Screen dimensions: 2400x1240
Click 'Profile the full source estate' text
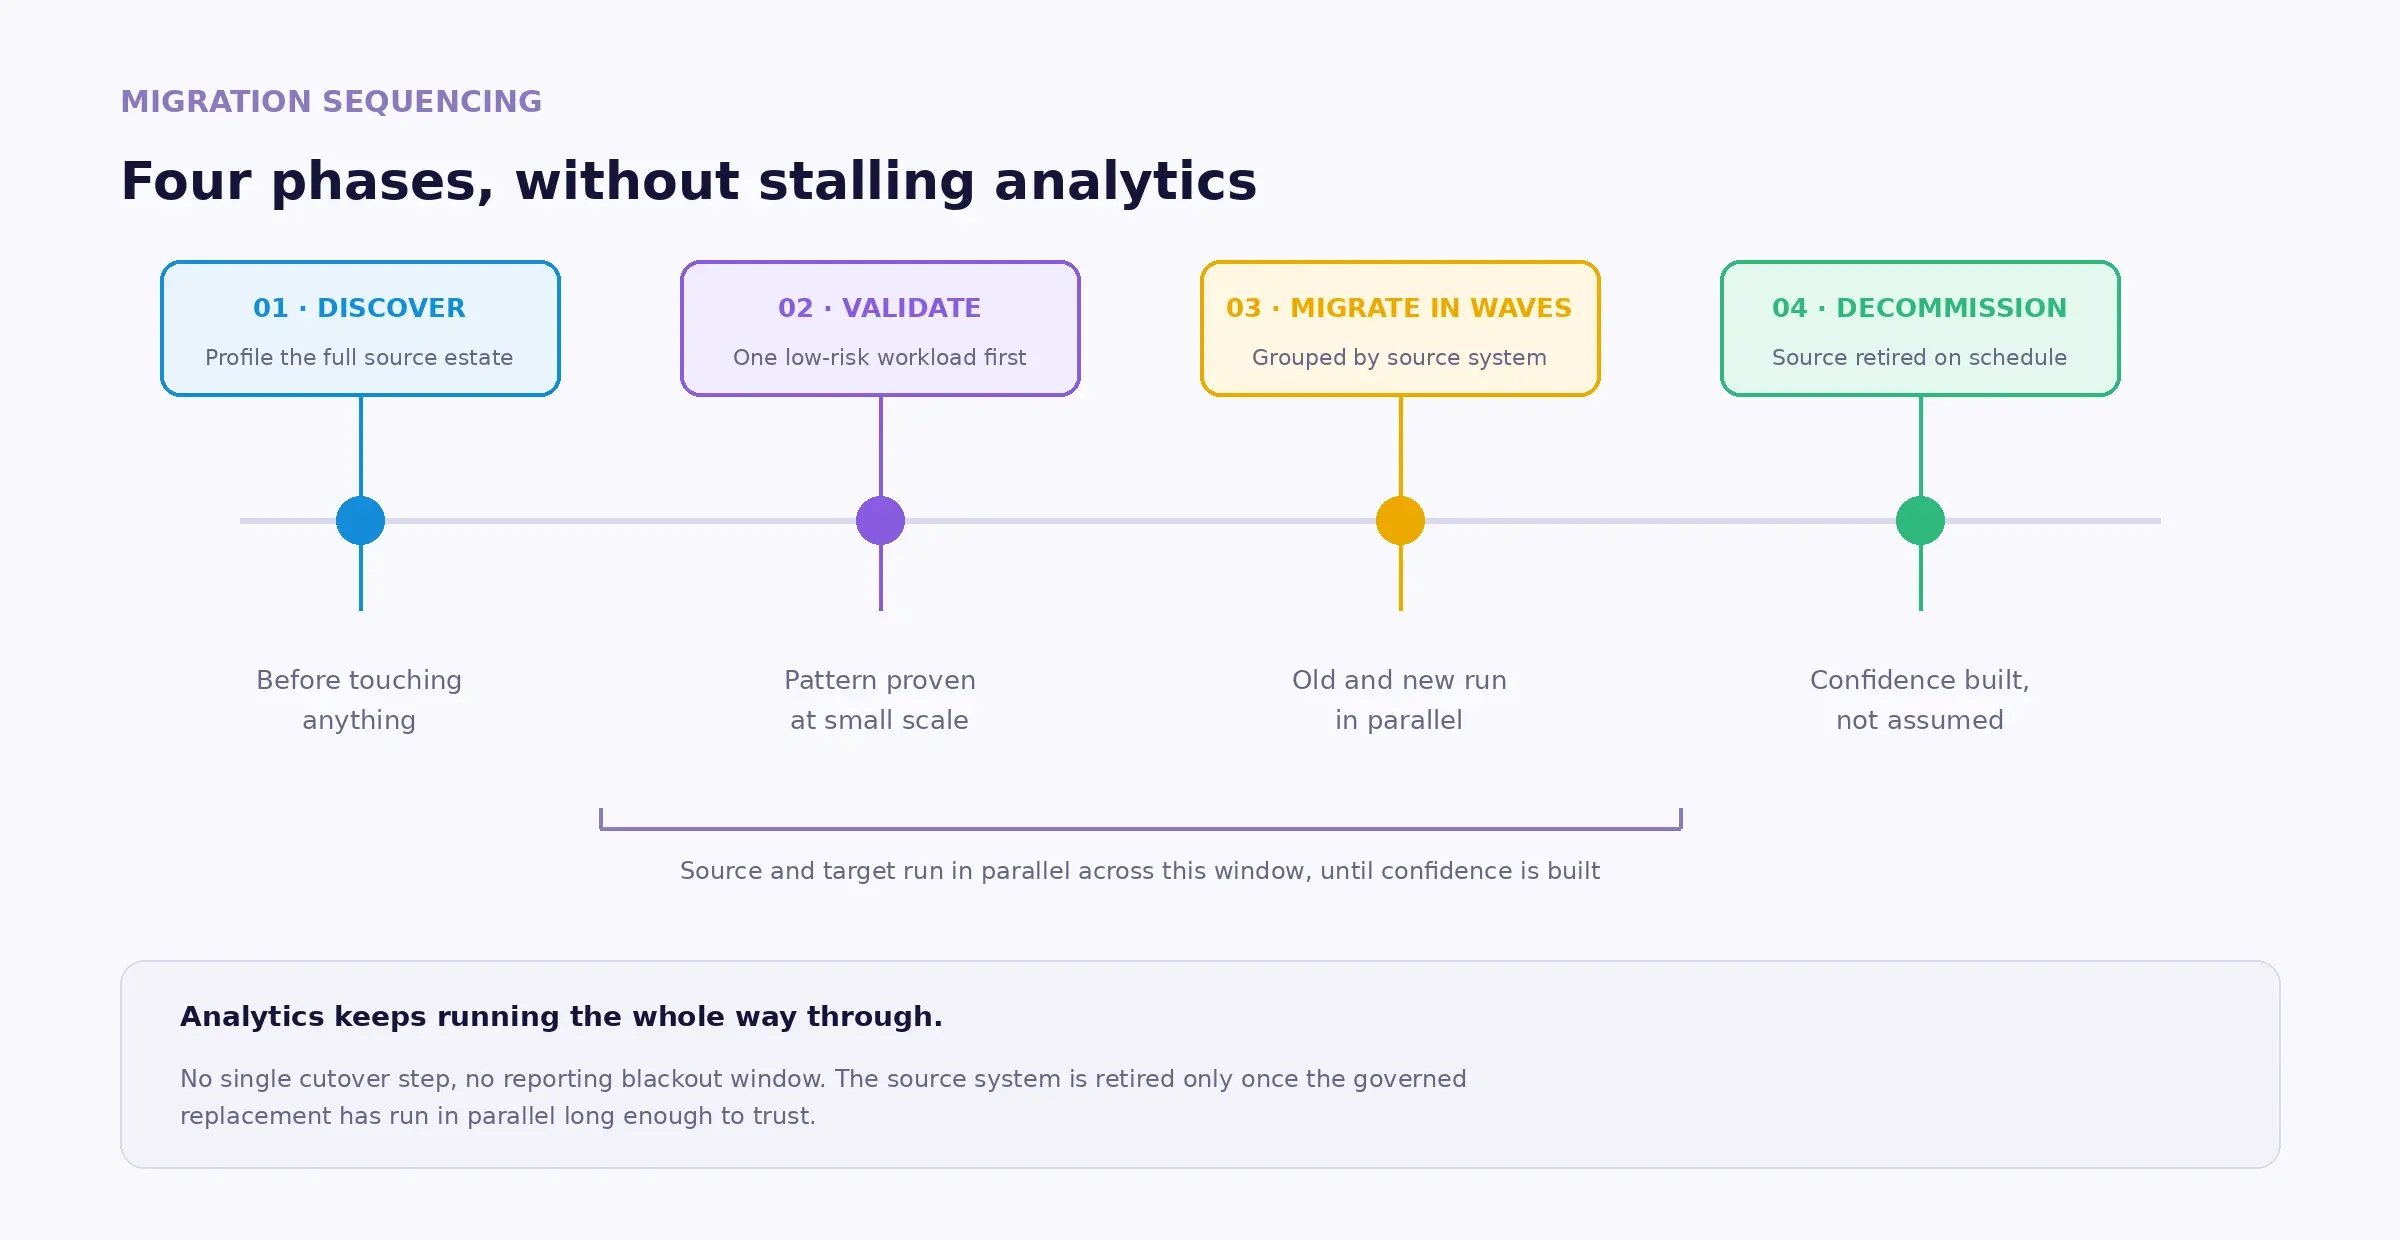click(359, 357)
